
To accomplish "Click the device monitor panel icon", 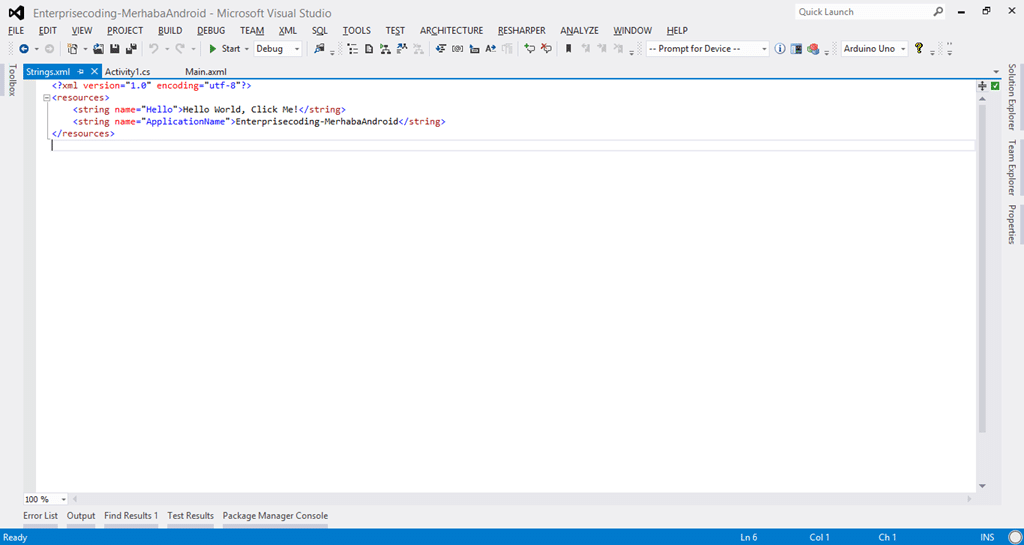I will click(x=796, y=49).
